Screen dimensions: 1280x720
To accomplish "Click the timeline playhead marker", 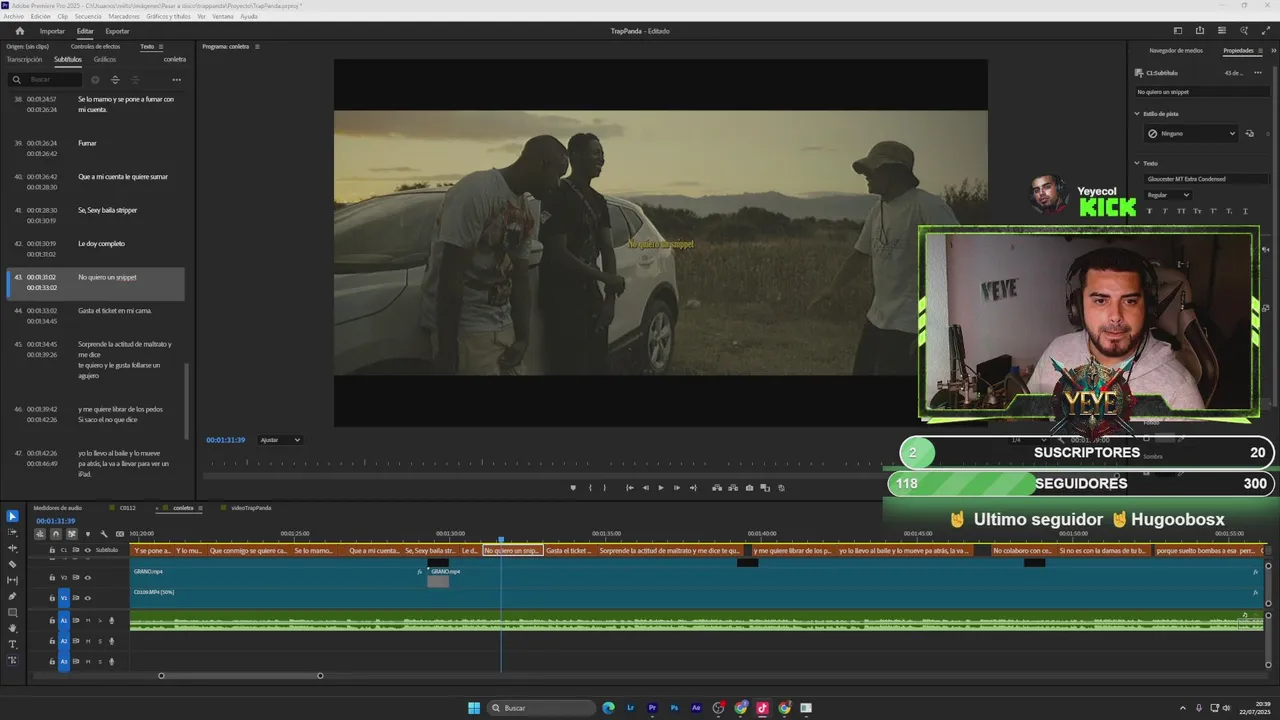I will 501,540.
